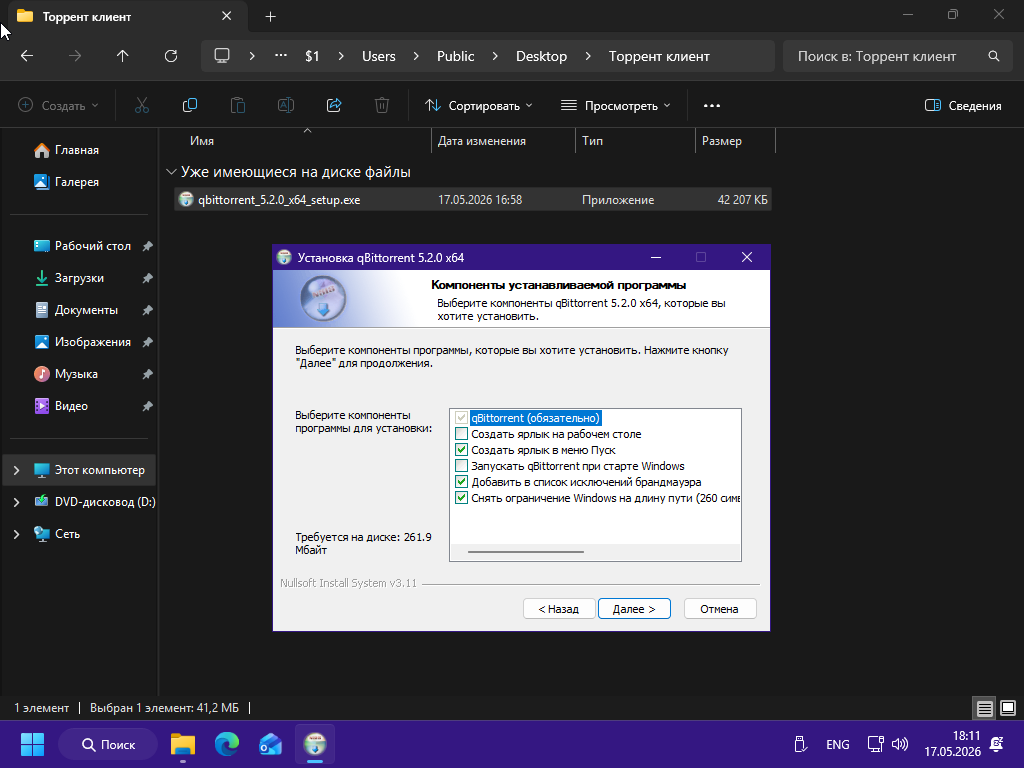Enable the create desktop shortcut checkbox
Viewport: 1024px width, 768px height.
click(x=462, y=434)
